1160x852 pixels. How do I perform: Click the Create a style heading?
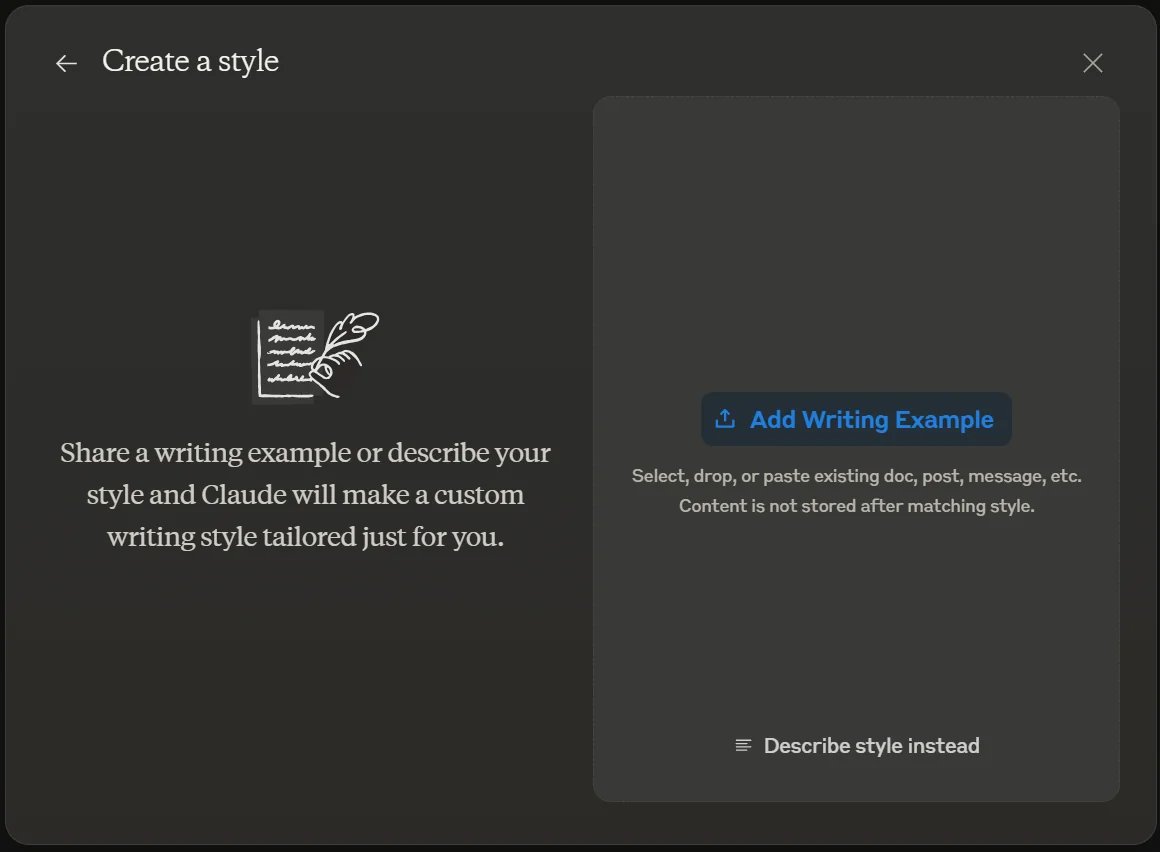click(x=190, y=61)
